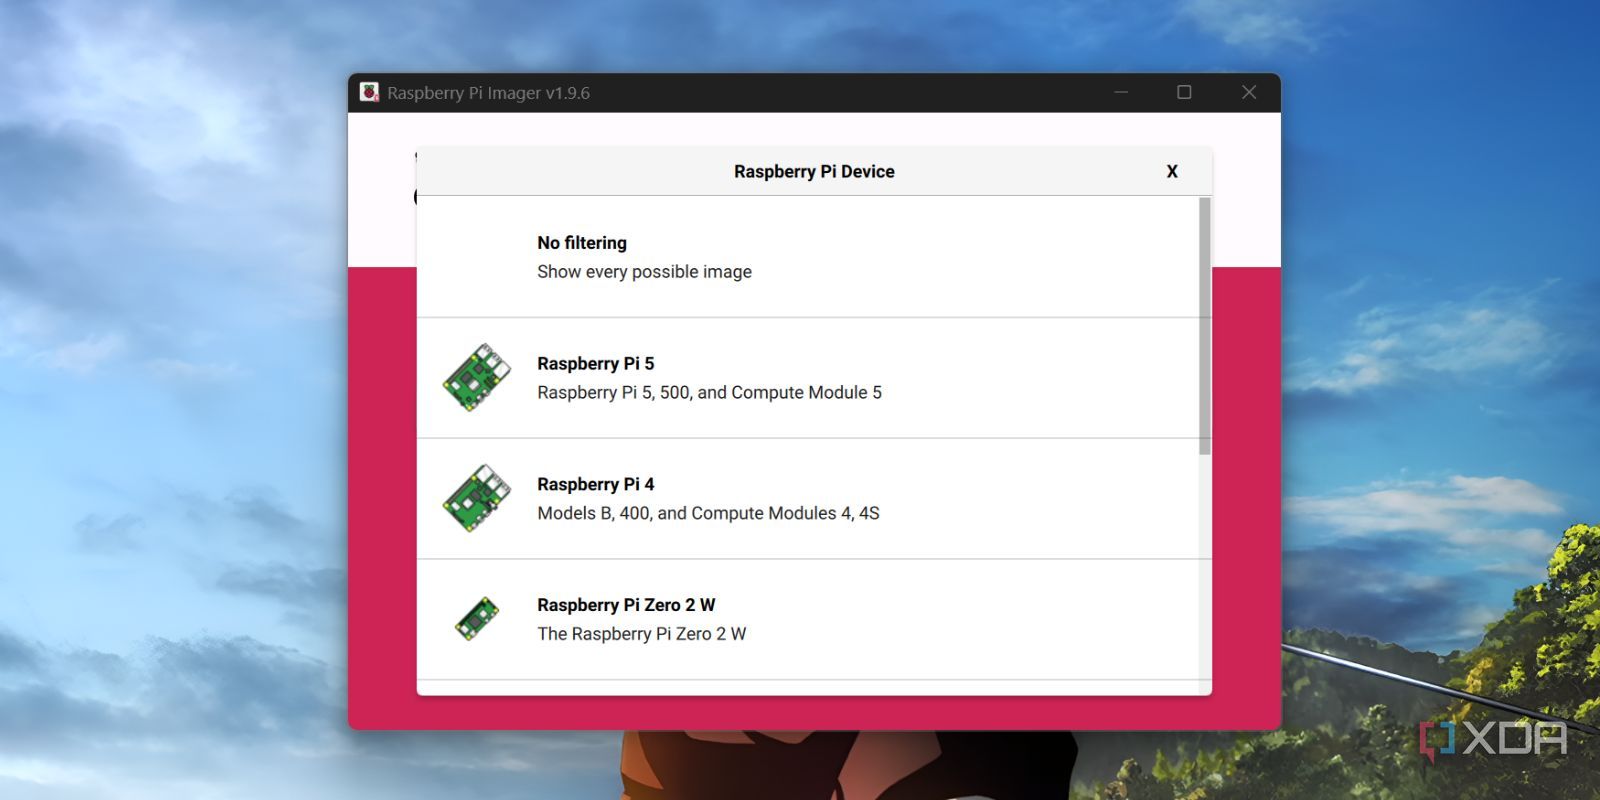Maximize the Raspberry Pi Imager window
This screenshot has height=800, width=1600.
1184,92
